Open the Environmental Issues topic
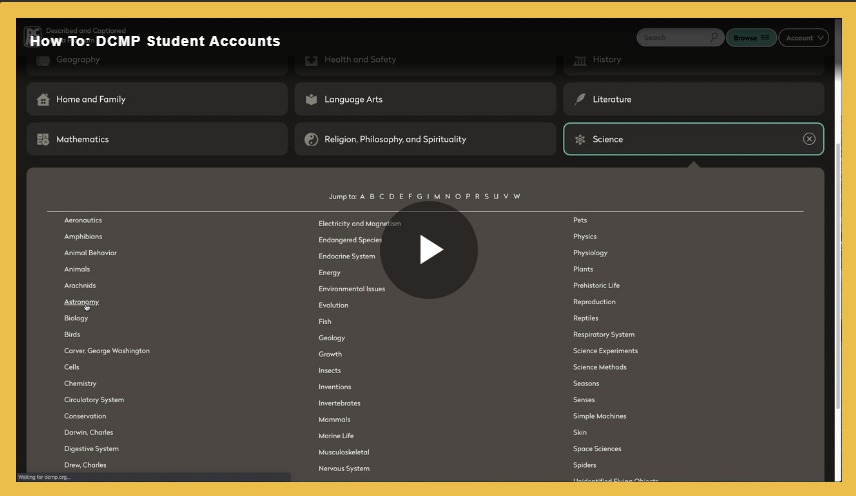This screenshot has height=496, width=856. 352,289
